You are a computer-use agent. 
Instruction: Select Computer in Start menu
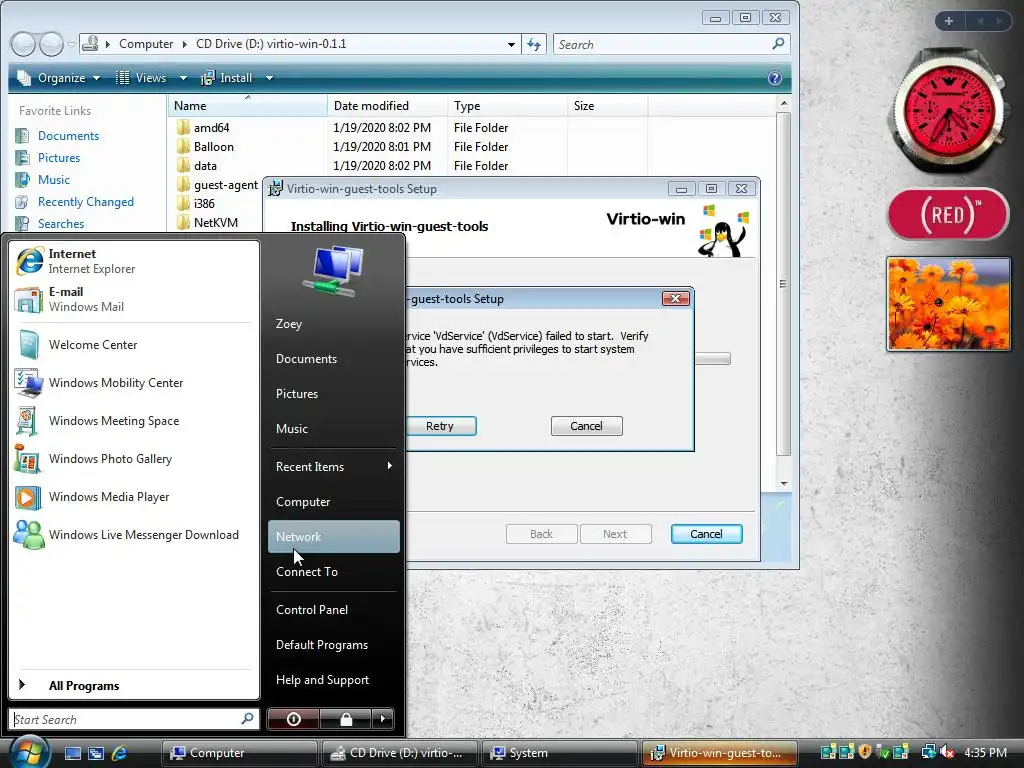coord(333,502)
